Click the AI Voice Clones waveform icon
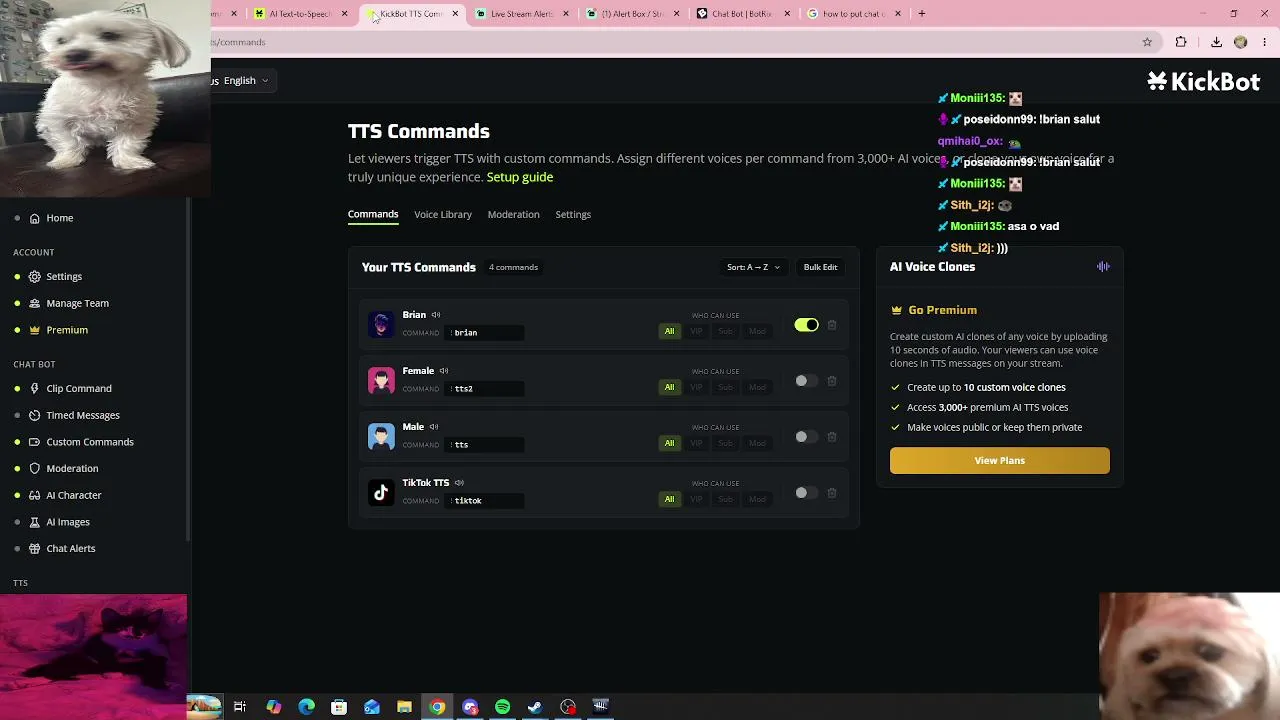The height and width of the screenshot is (720, 1280). point(1103,267)
